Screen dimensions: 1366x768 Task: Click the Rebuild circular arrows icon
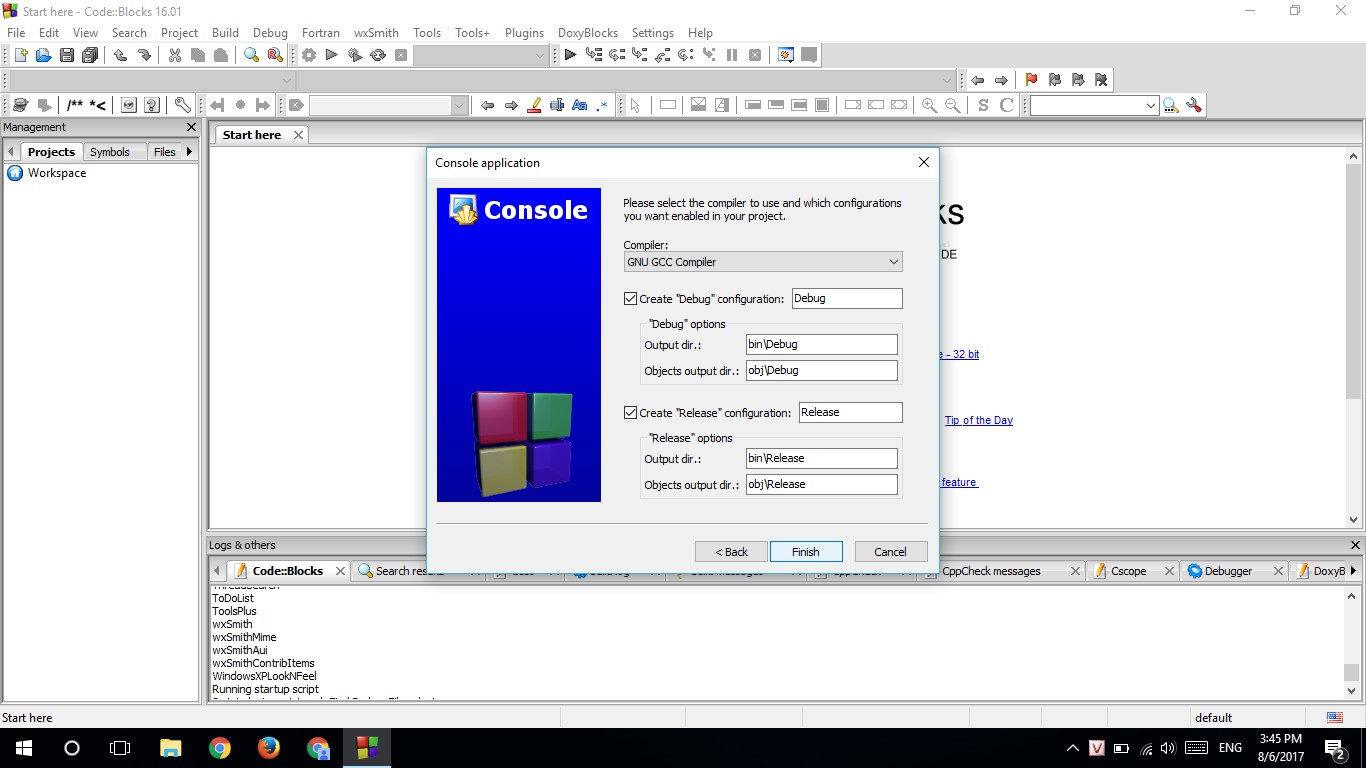coord(378,55)
